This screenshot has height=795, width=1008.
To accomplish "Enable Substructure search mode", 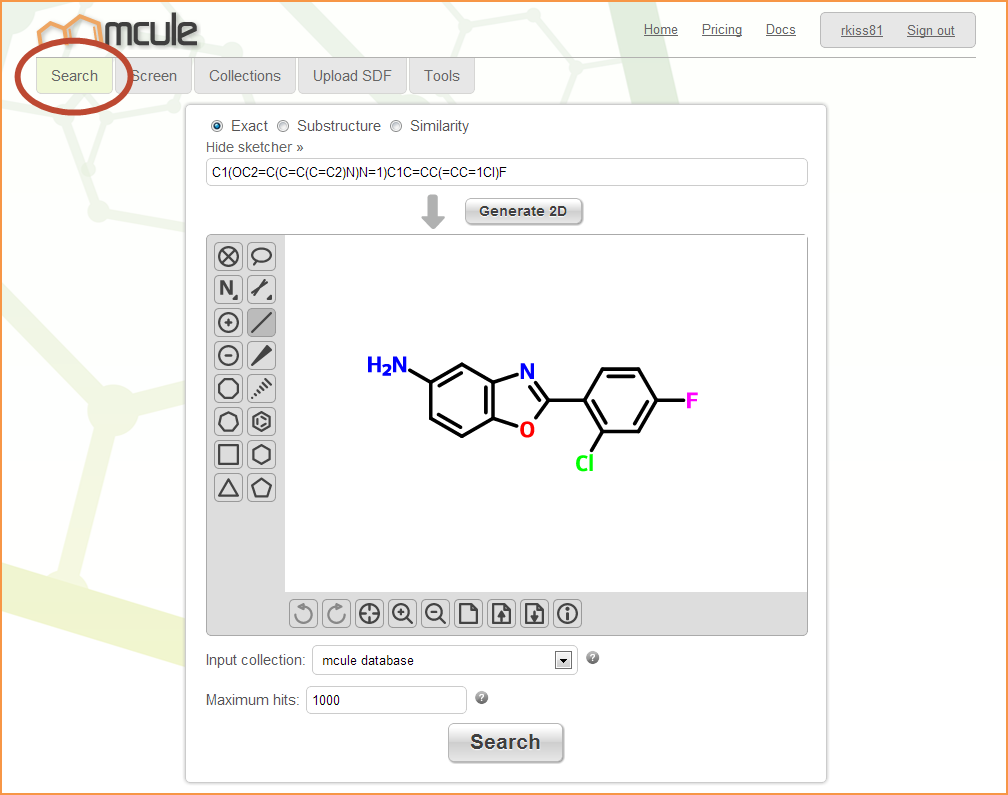I will [x=283, y=126].
